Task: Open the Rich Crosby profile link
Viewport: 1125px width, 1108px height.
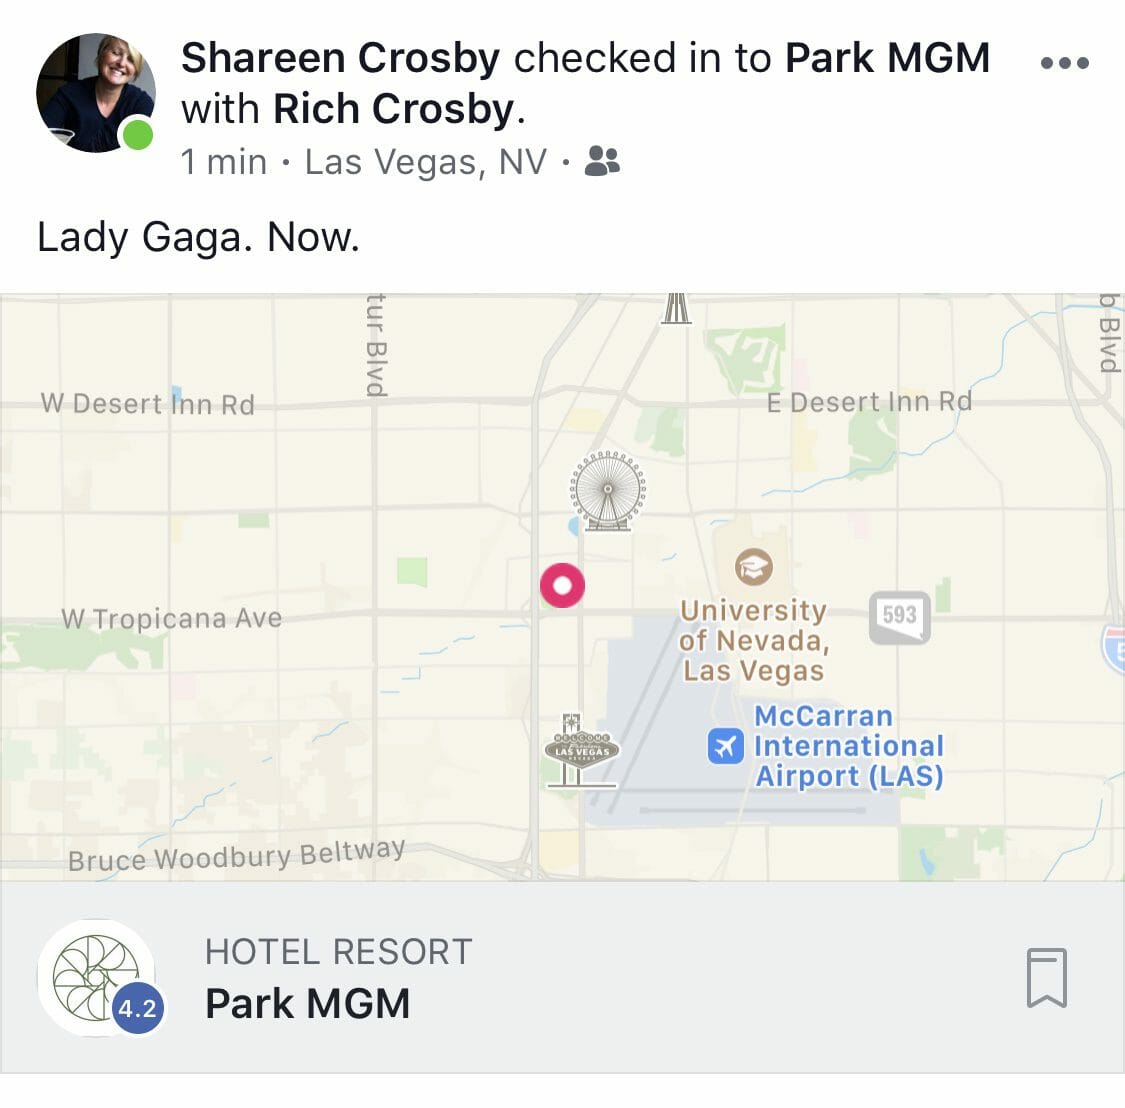Action: tap(394, 109)
